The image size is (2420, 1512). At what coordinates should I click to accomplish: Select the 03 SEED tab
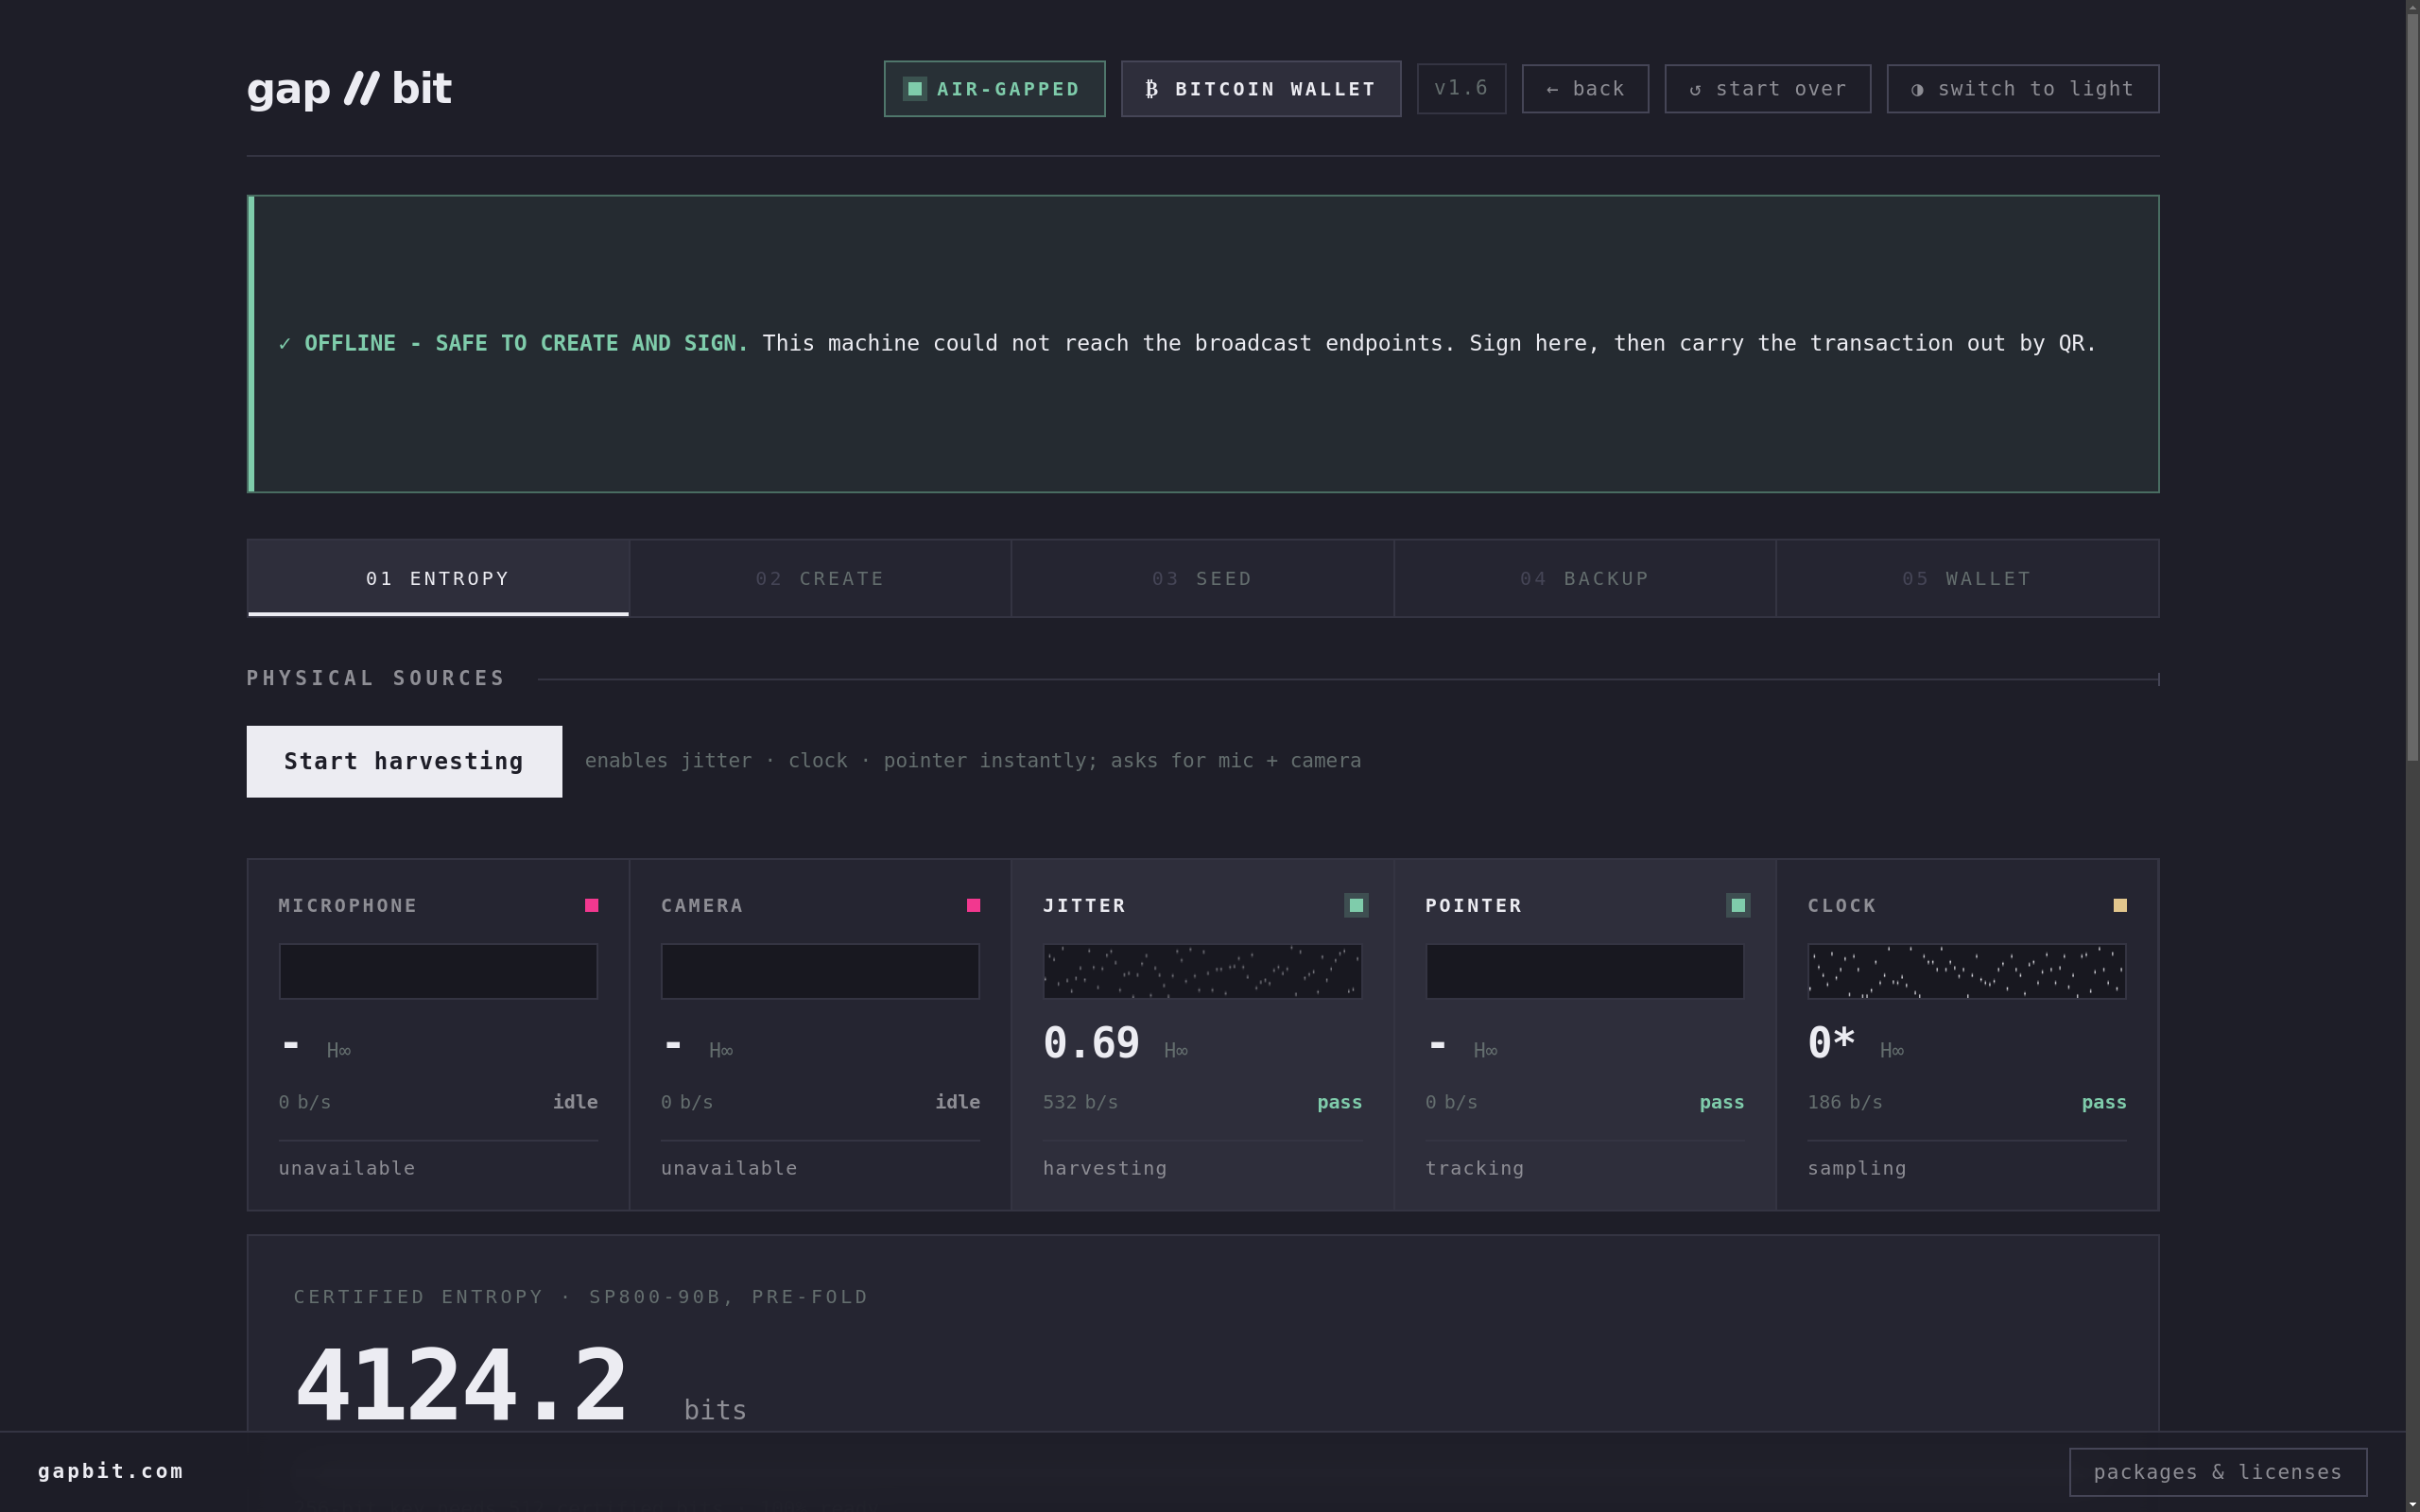[1202, 578]
